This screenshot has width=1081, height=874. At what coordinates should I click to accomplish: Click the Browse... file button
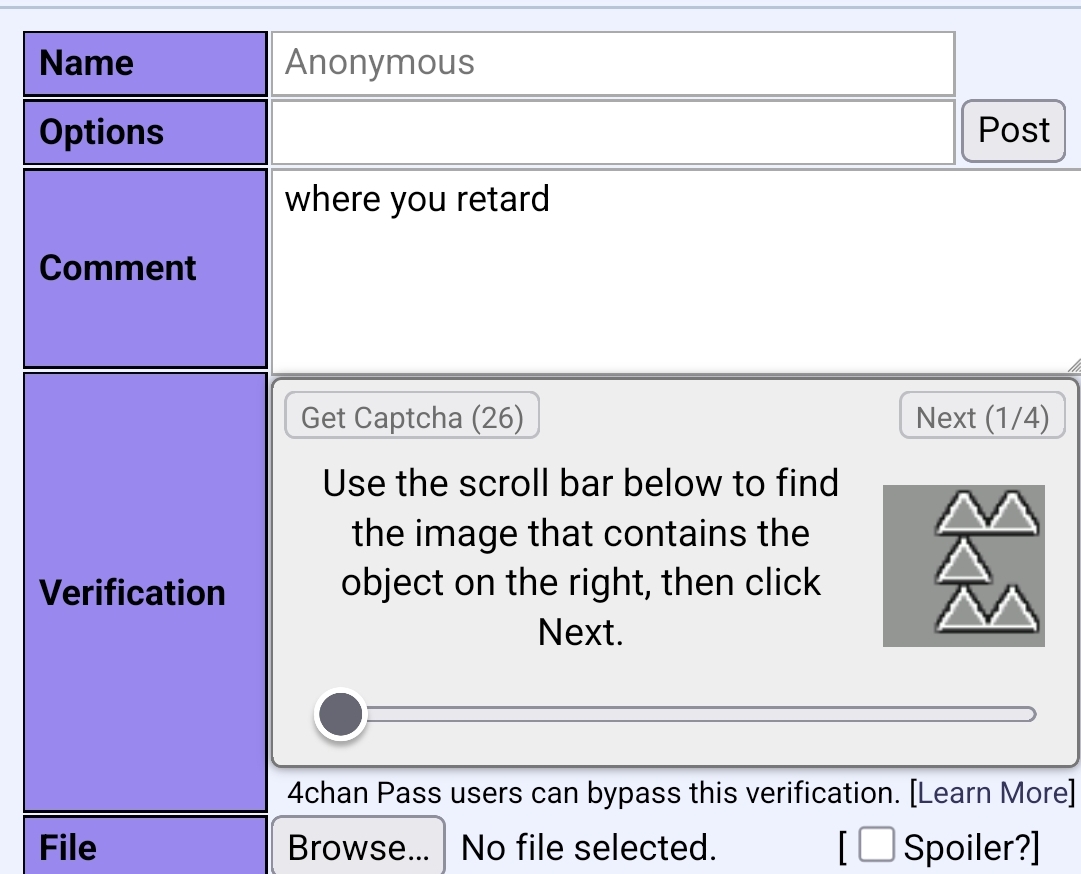click(x=358, y=846)
